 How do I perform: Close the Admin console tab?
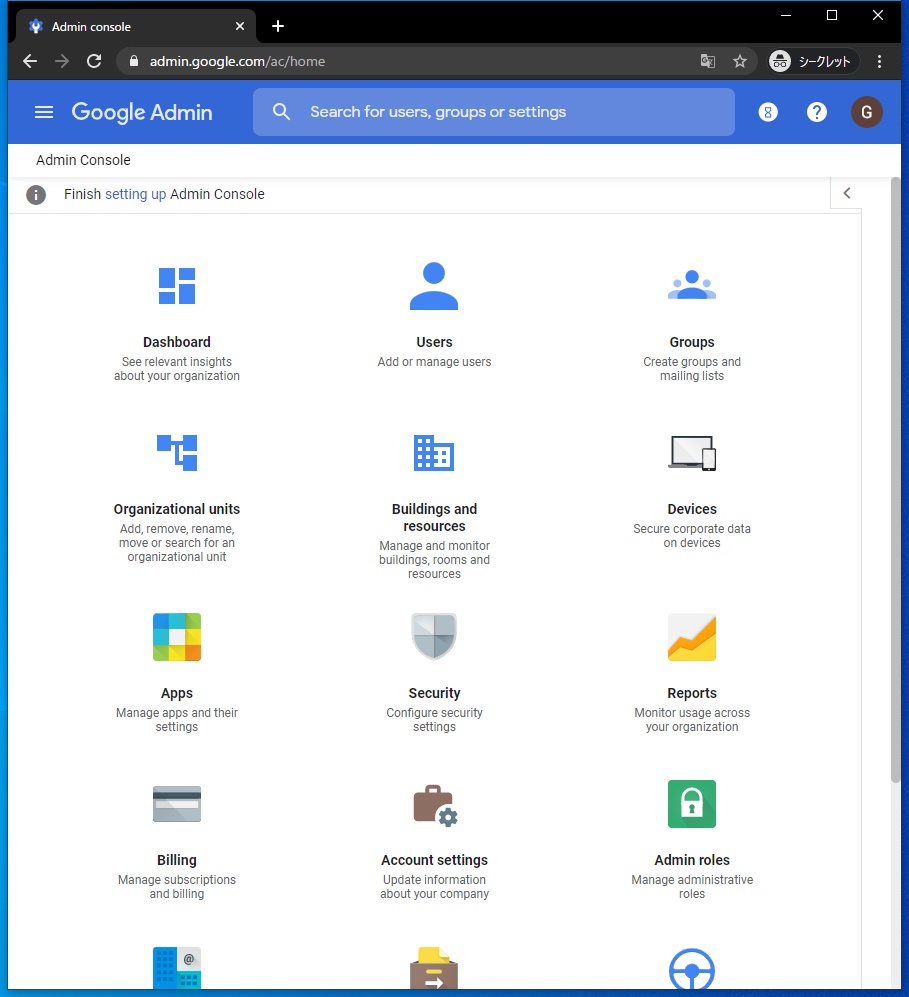240,26
